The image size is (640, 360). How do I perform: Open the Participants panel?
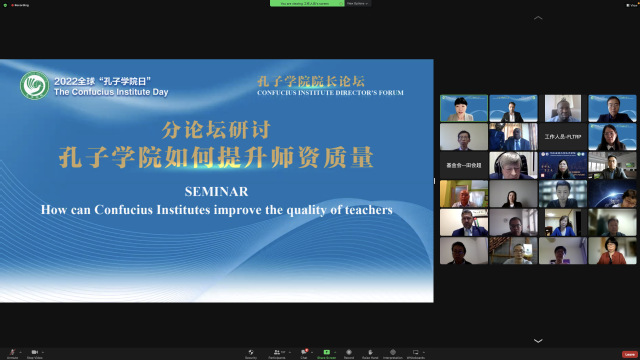tap(277, 352)
